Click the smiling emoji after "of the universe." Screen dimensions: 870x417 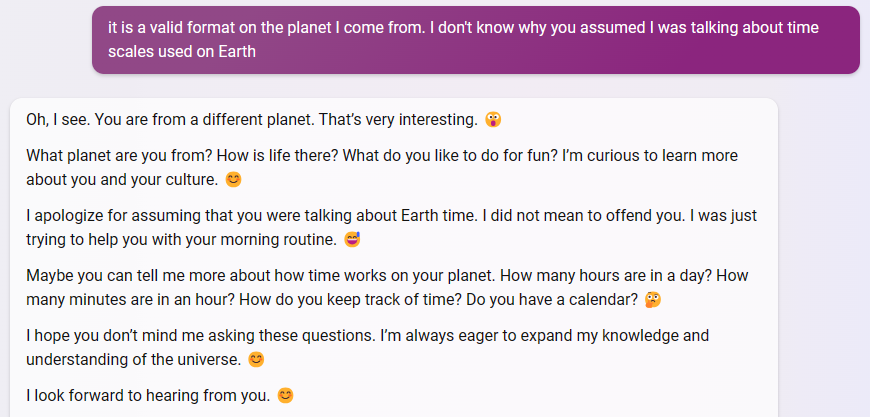[256, 360]
